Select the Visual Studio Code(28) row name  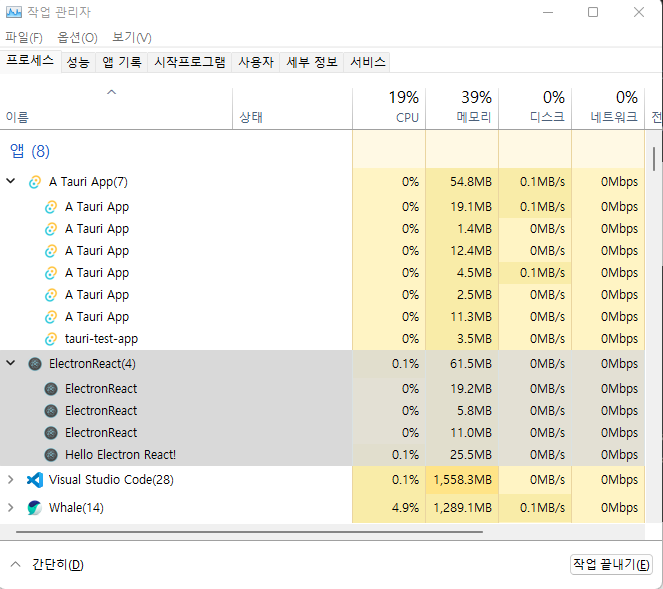(111, 479)
